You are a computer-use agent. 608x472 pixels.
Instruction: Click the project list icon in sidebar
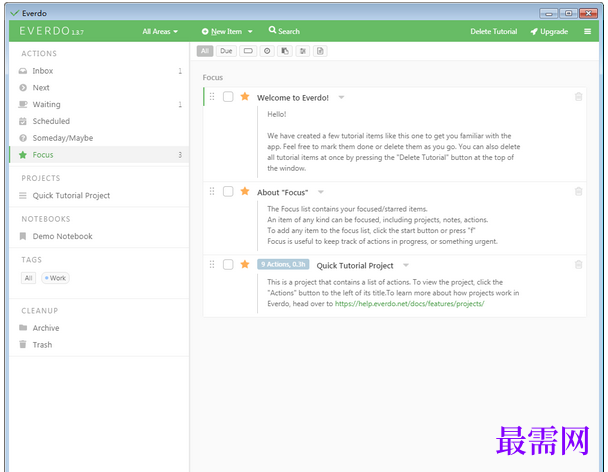click(23, 195)
